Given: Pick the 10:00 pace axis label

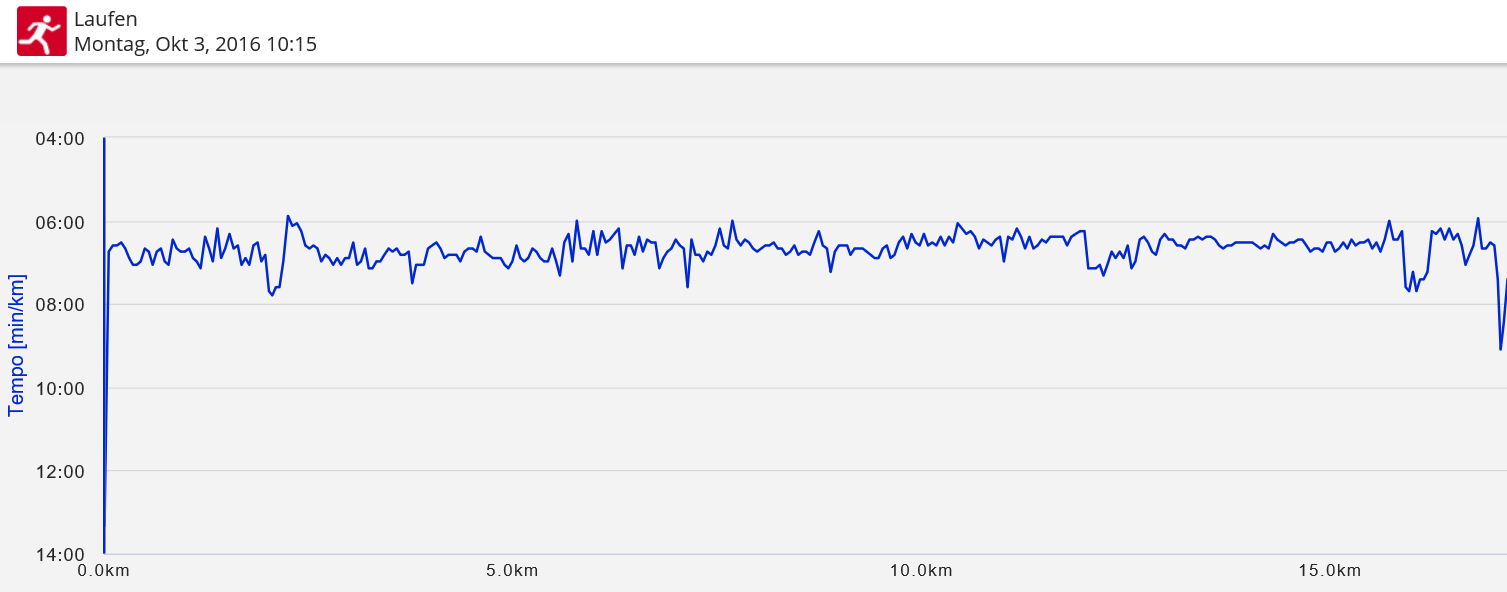Looking at the screenshot, I should point(59,388).
